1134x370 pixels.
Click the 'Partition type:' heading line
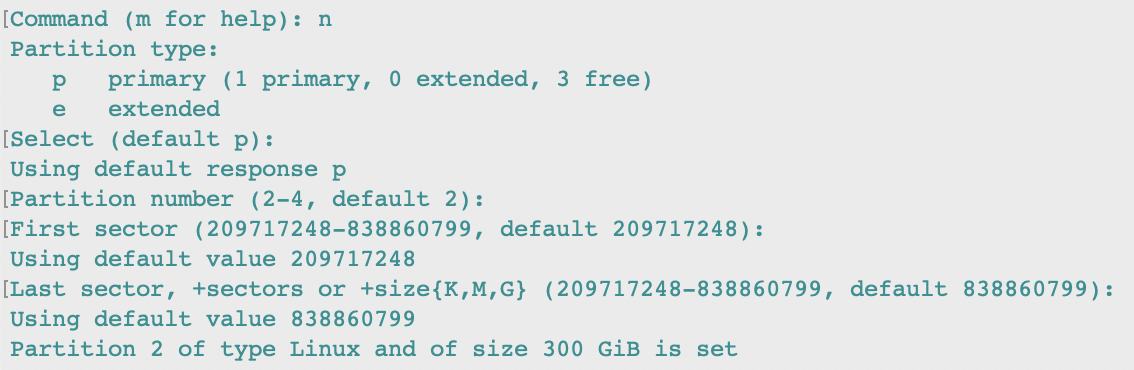[x=114, y=50]
